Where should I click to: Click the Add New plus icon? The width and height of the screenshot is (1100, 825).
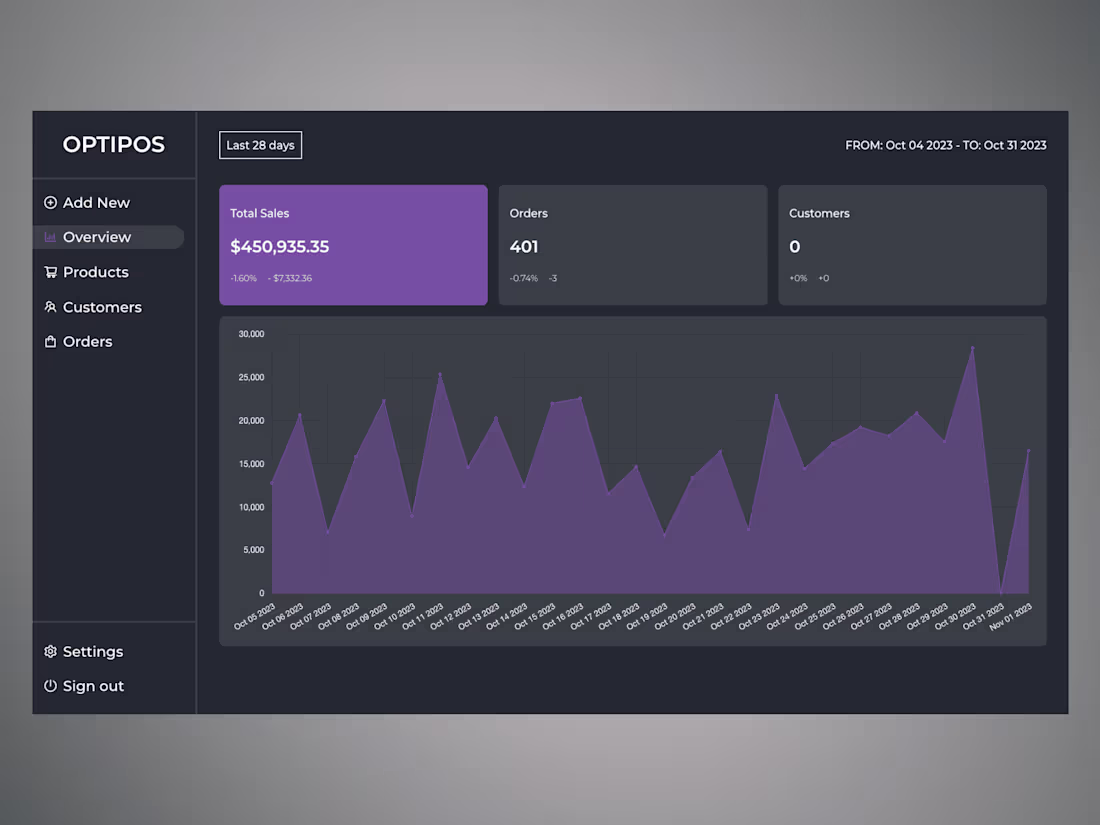click(50, 202)
